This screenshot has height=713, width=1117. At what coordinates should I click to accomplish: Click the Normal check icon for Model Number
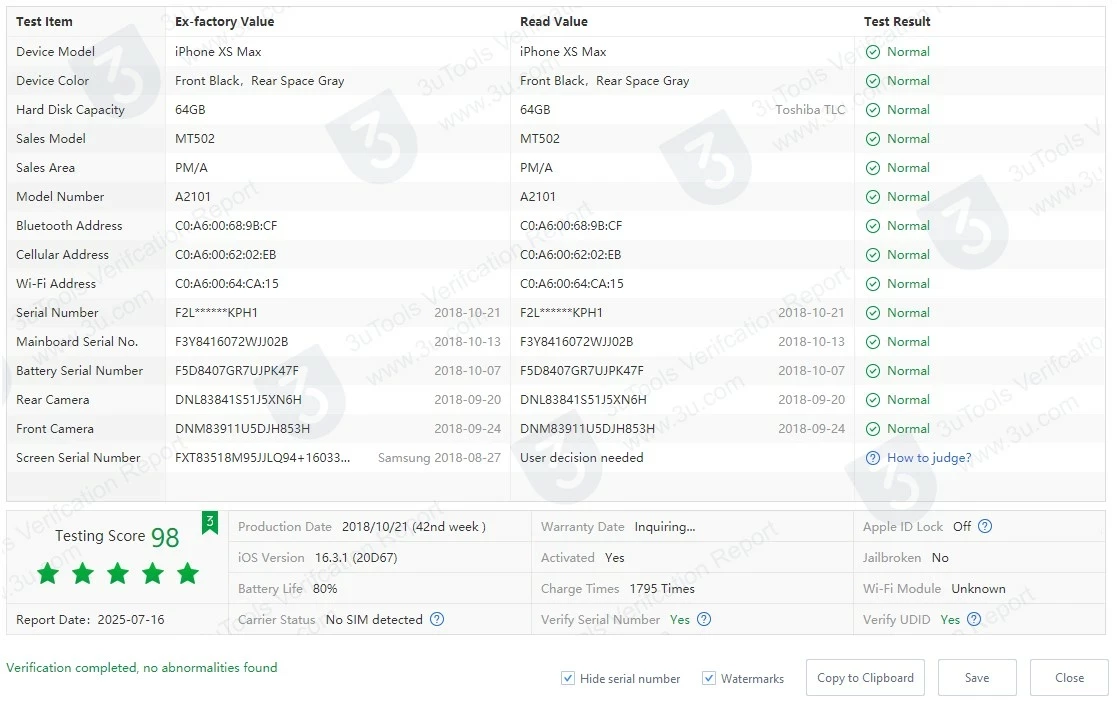pyautogui.click(x=873, y=197)
